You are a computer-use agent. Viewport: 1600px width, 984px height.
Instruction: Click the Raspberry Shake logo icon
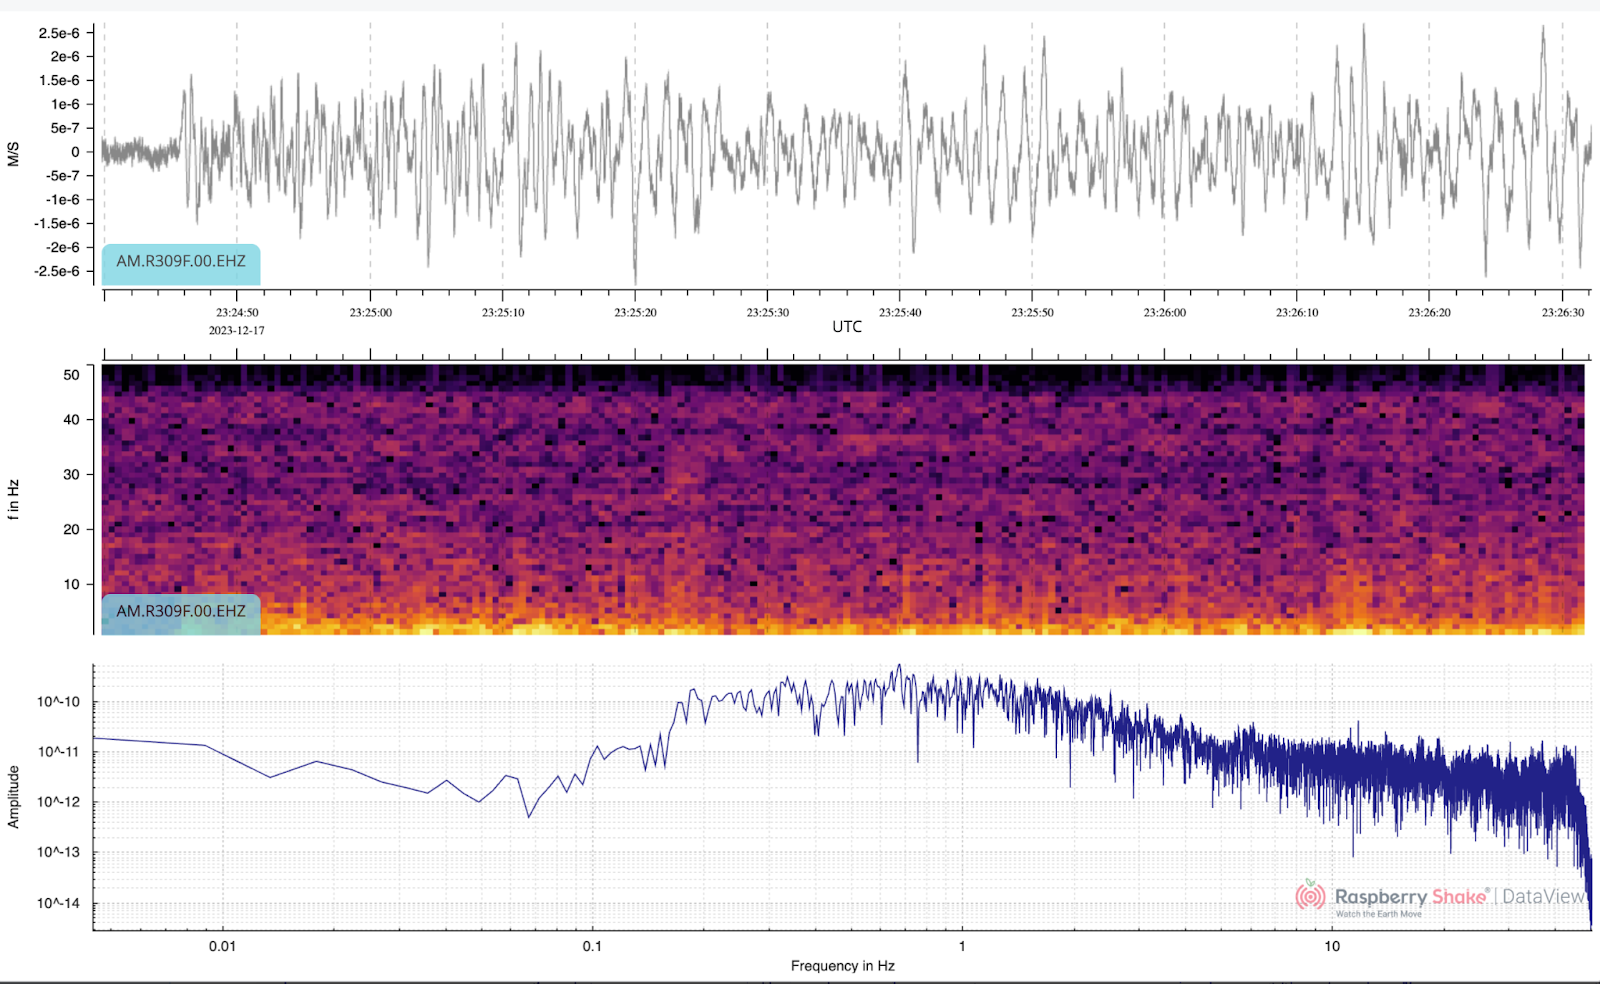coord(1310,896)
